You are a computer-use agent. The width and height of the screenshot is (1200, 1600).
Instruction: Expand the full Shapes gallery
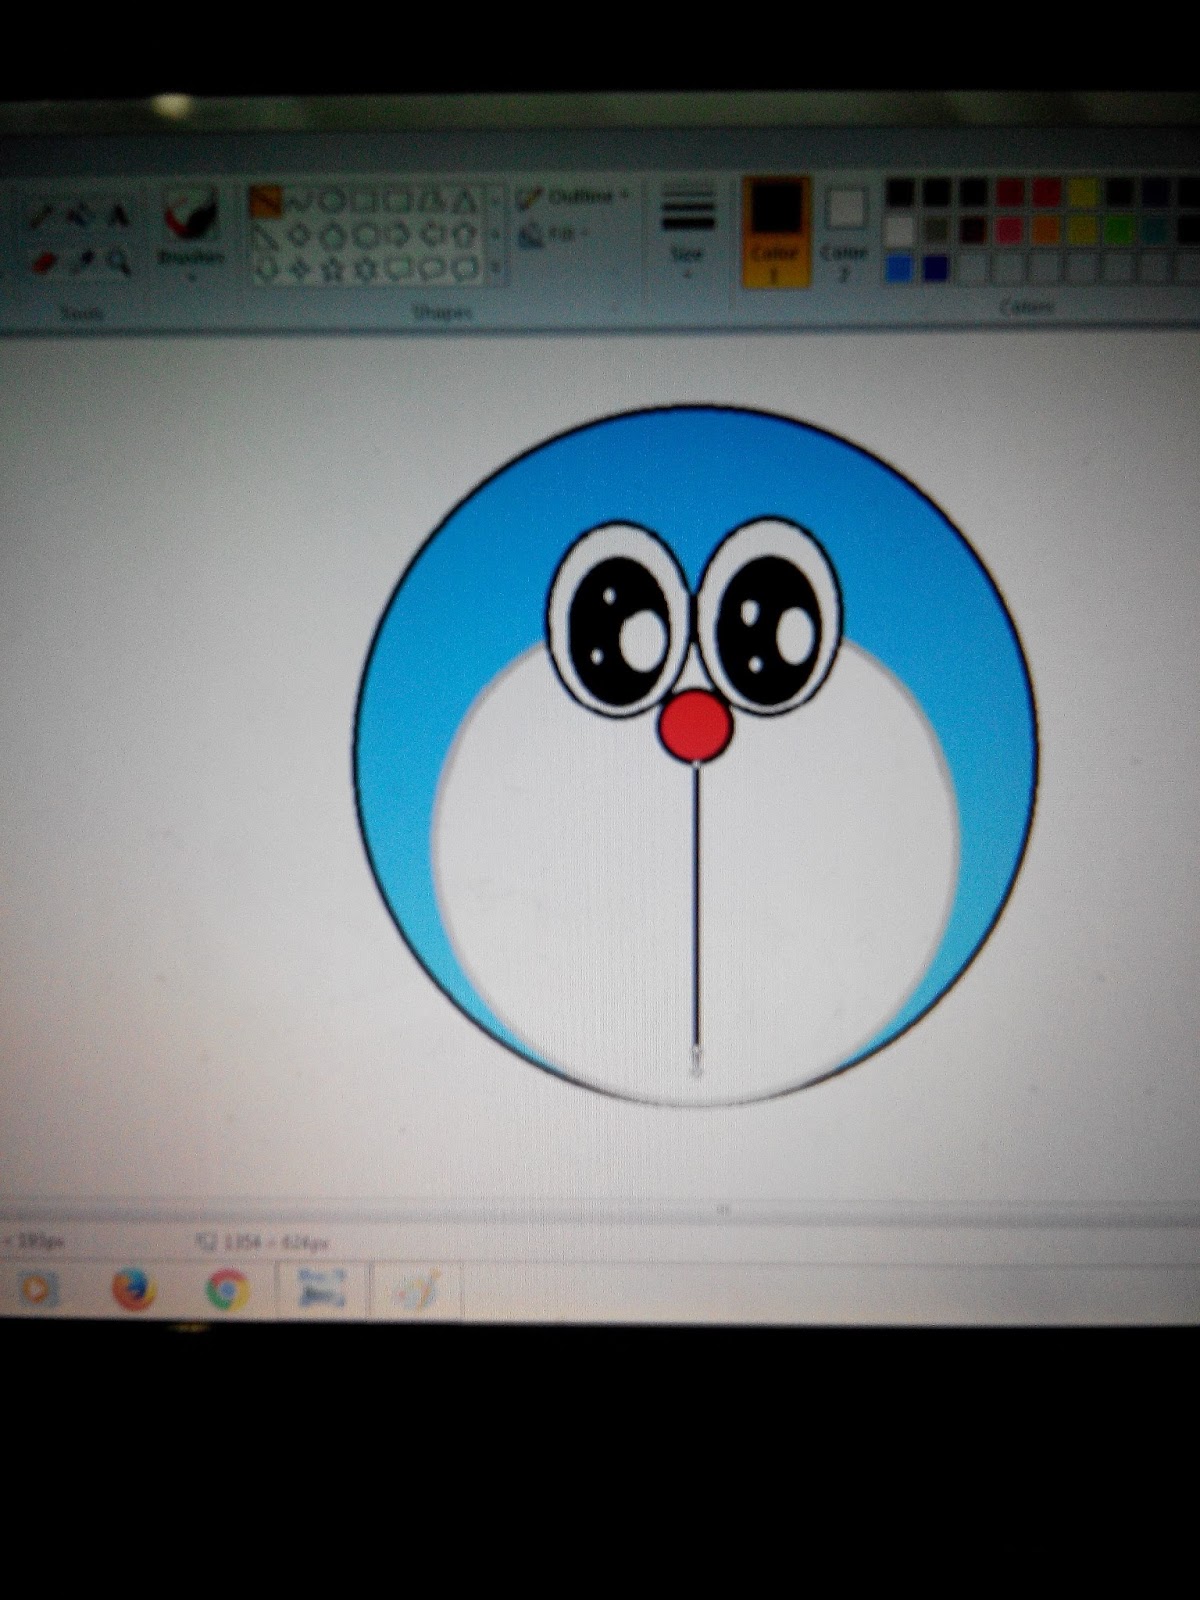pyautogui.click(x=495, y=267)
